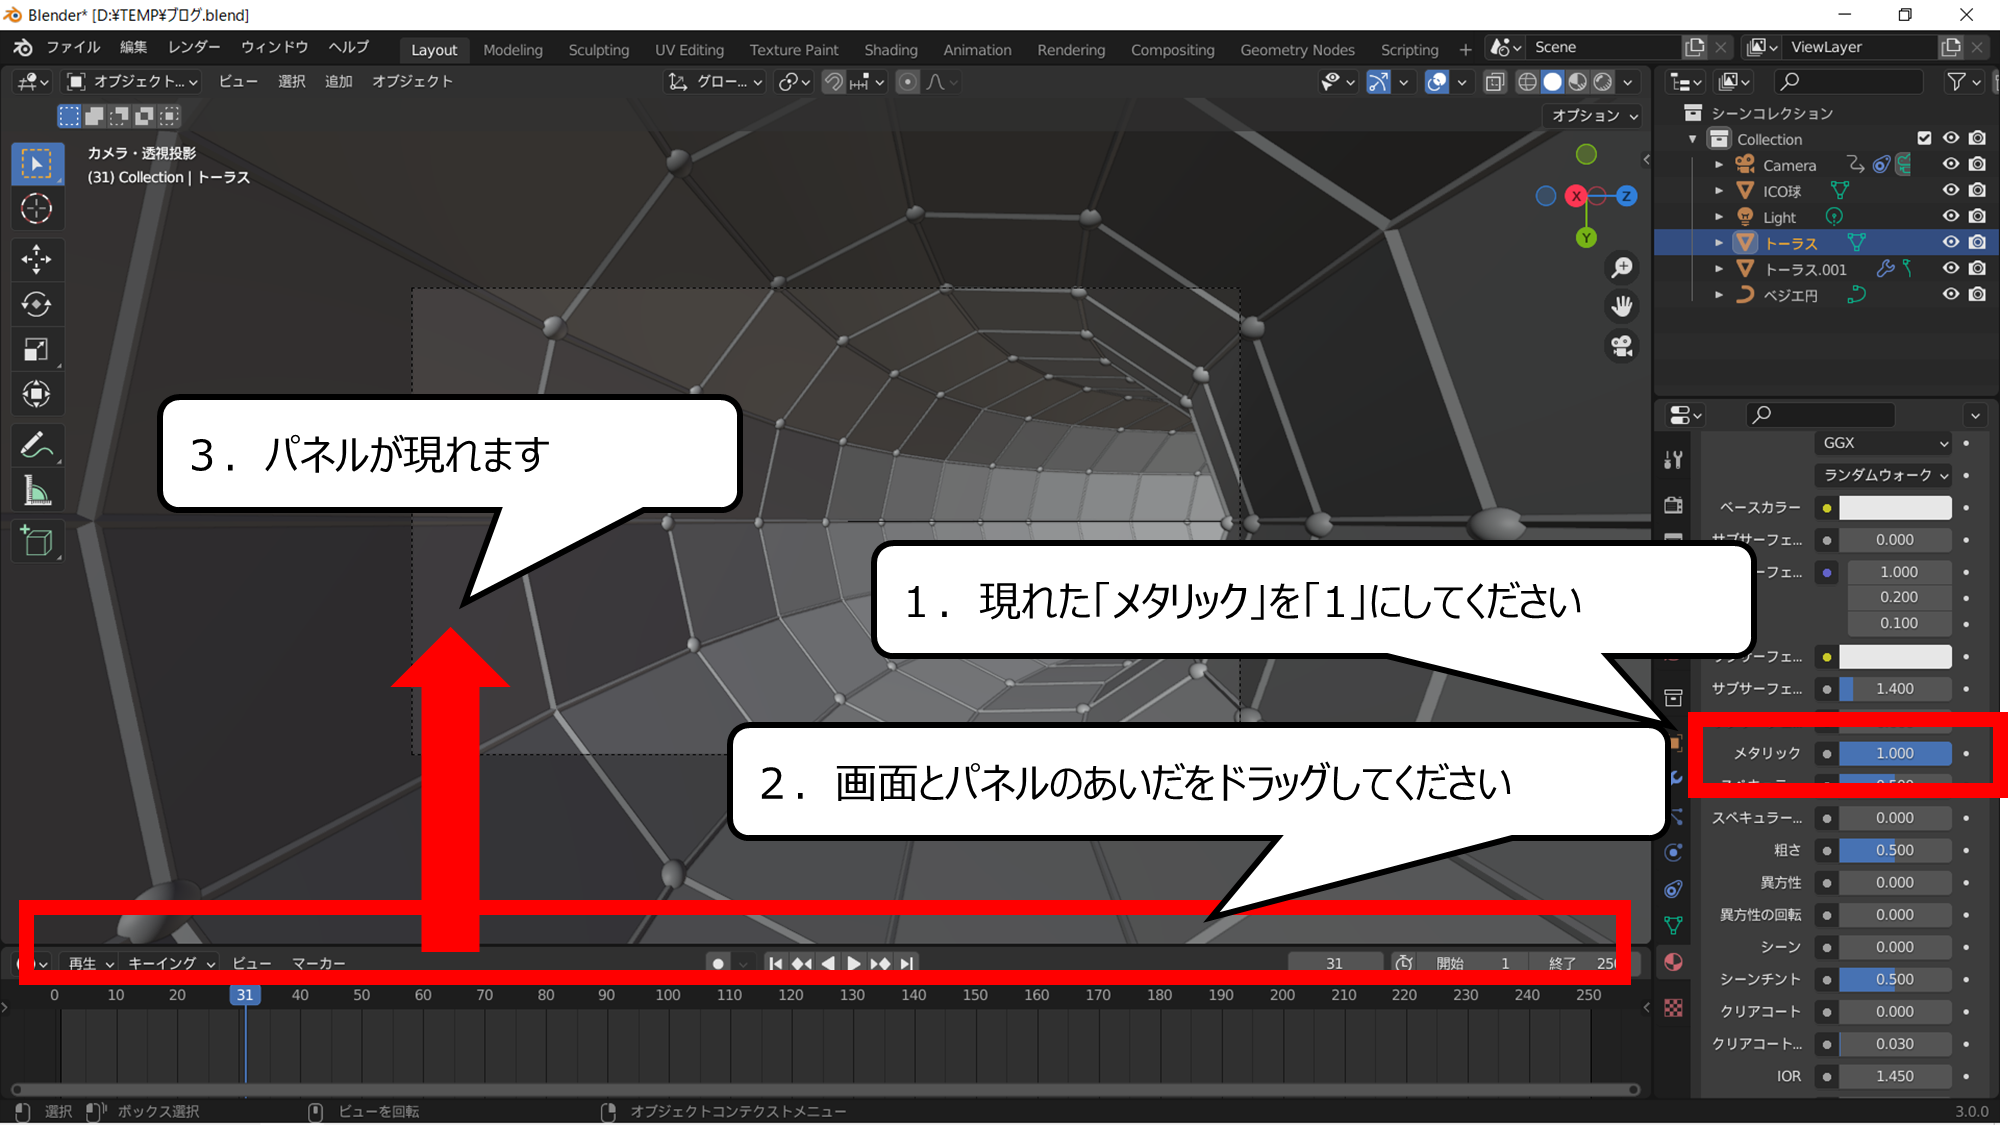This screenshot has height=1125, width=2008.
Task: Open the オプション dropdown
Action: click(1594, 116)
